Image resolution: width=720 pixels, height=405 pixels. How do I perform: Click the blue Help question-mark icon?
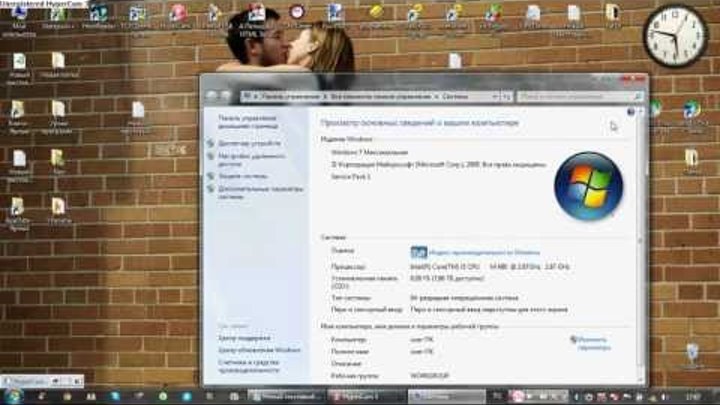tap(631, 112)
